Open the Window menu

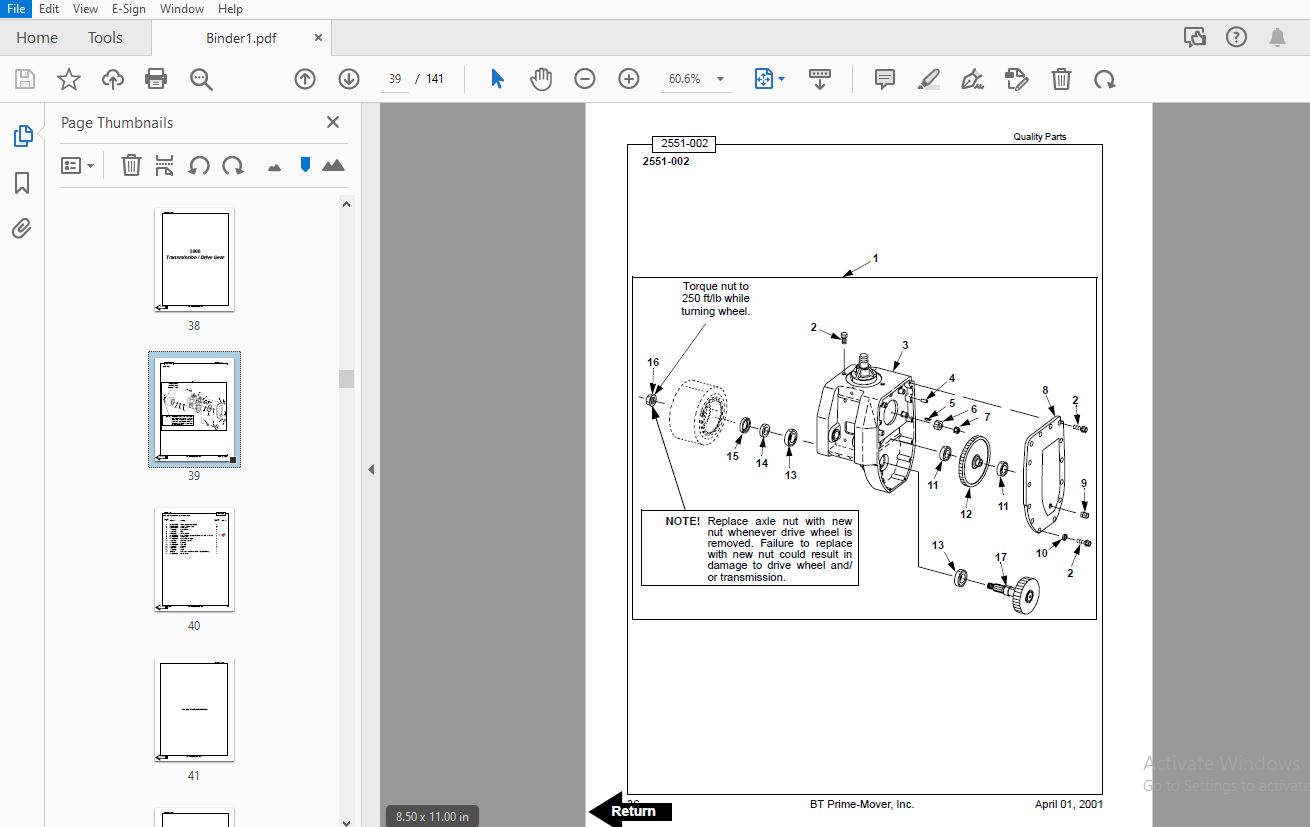[182, 8]
